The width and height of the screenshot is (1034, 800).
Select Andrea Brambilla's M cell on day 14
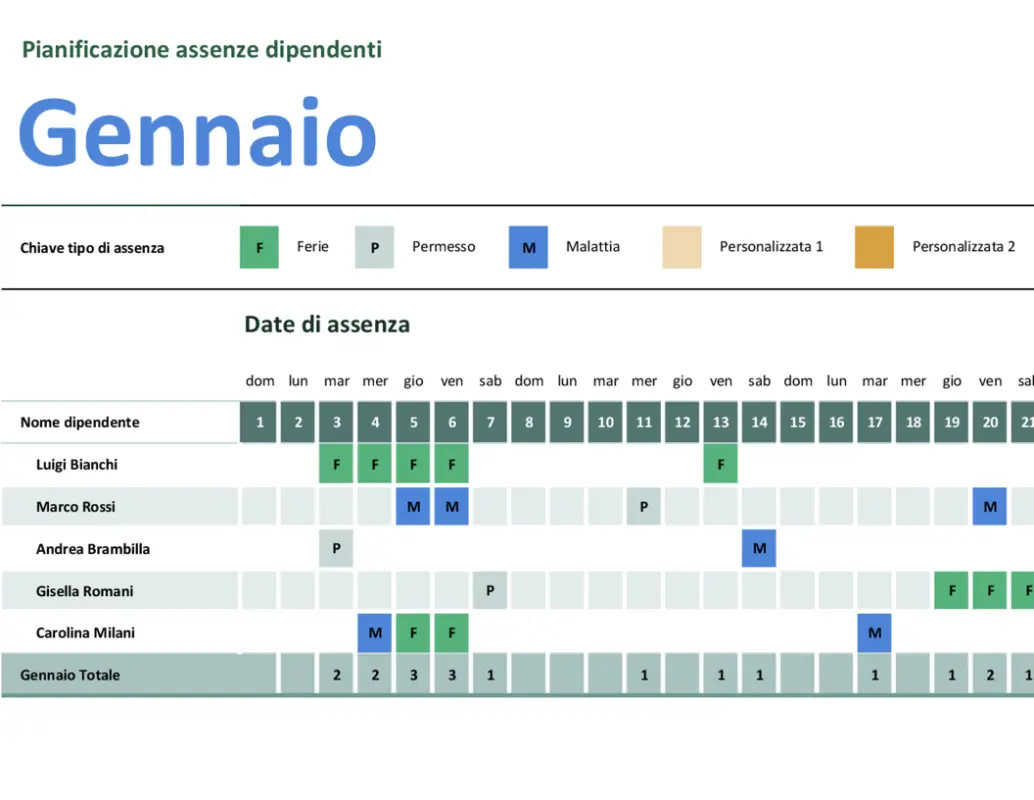[x=759, y=549]
